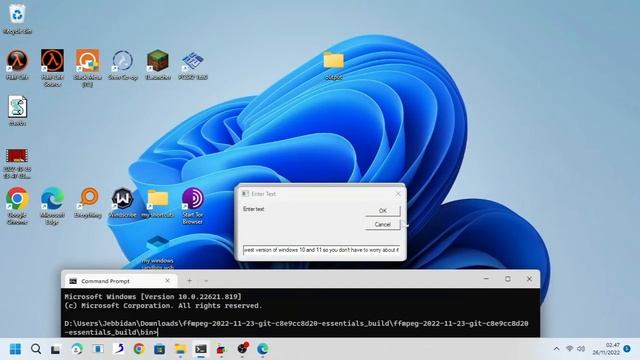Maximize the Command Prompt window
This screenshot has width=640, height=360.
point(508,279)
